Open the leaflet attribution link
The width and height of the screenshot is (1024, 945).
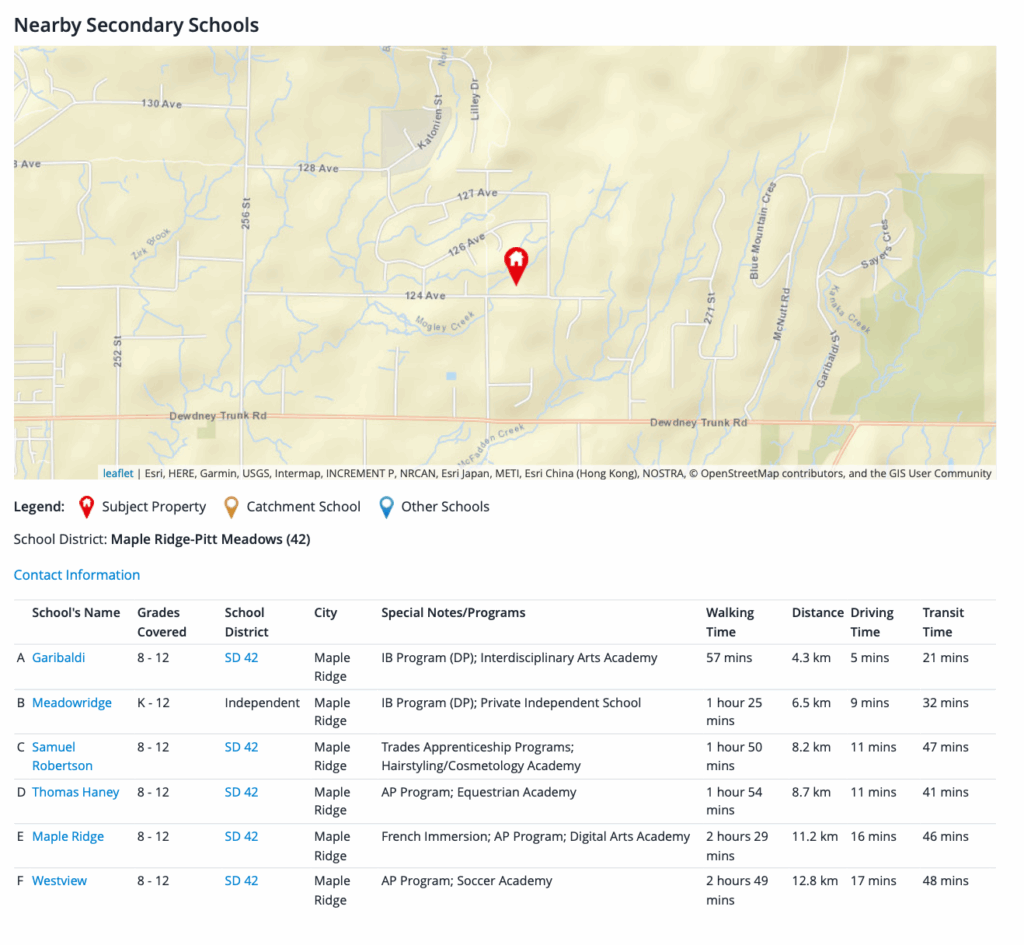point(117,473)
